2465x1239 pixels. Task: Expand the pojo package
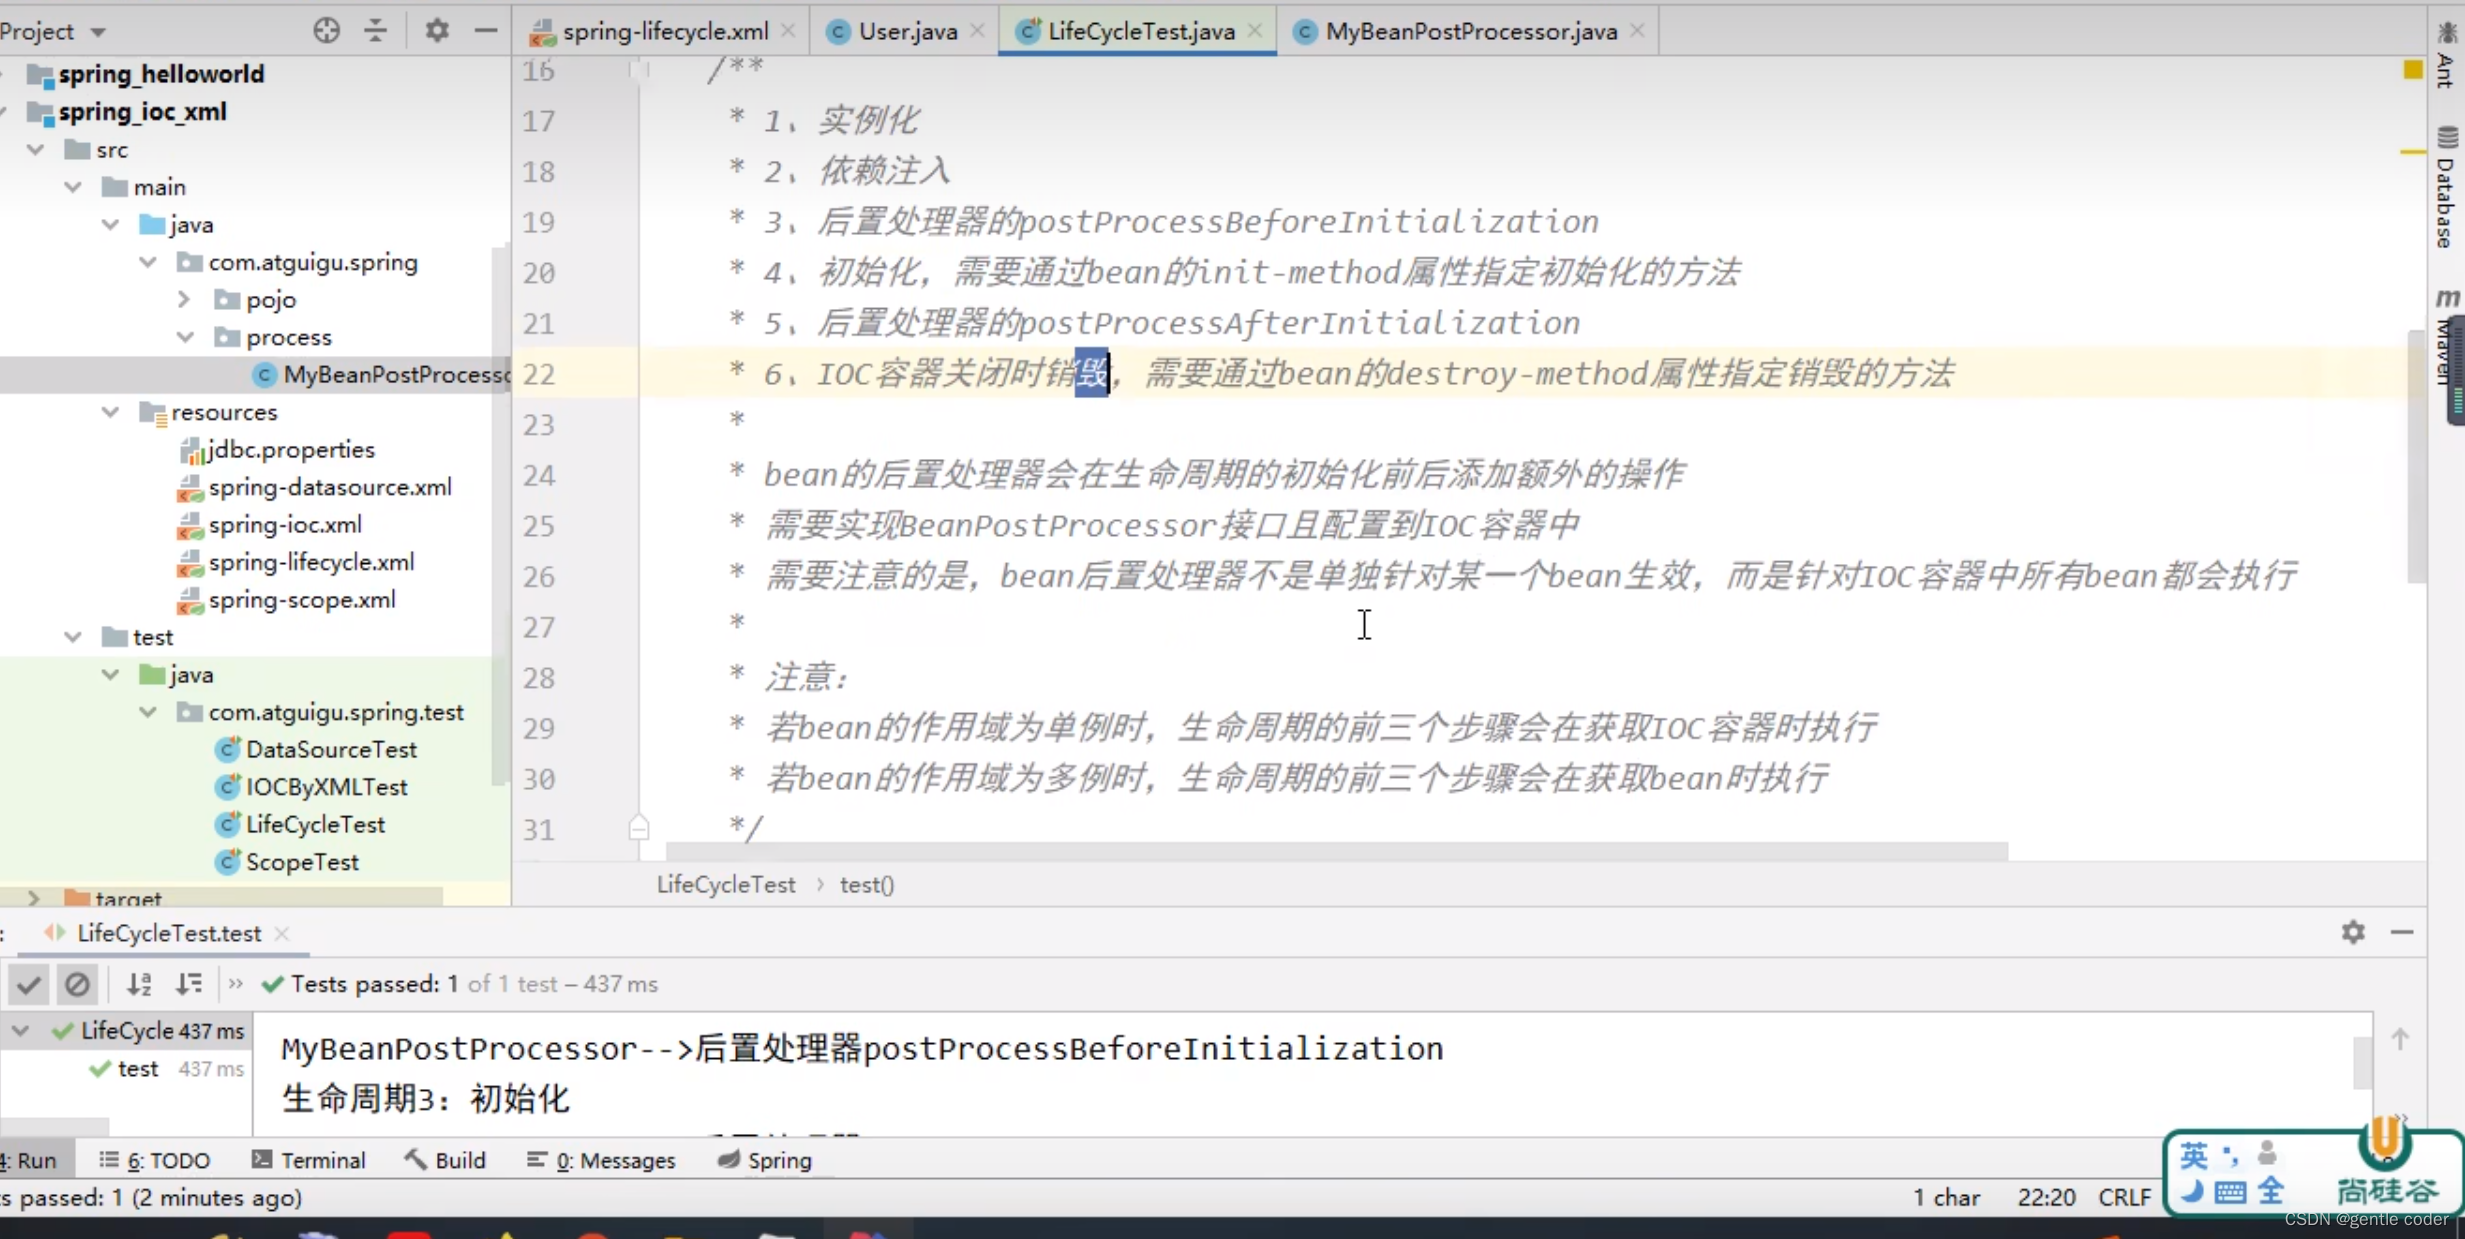coord(185,299)
